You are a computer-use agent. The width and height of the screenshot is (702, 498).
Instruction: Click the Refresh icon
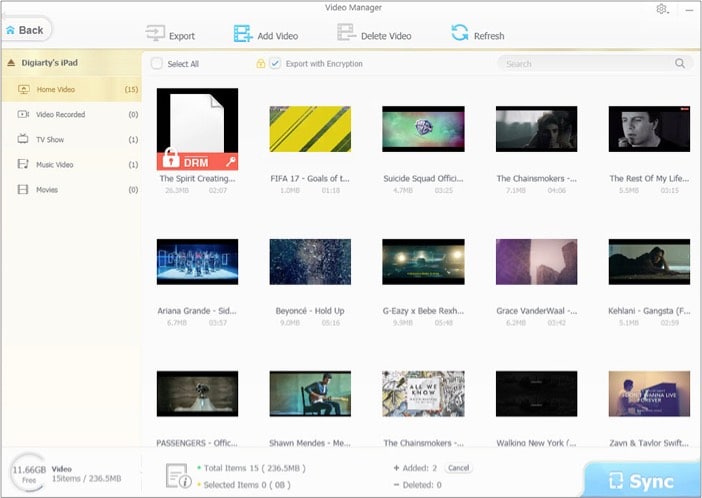coord(460,34)
